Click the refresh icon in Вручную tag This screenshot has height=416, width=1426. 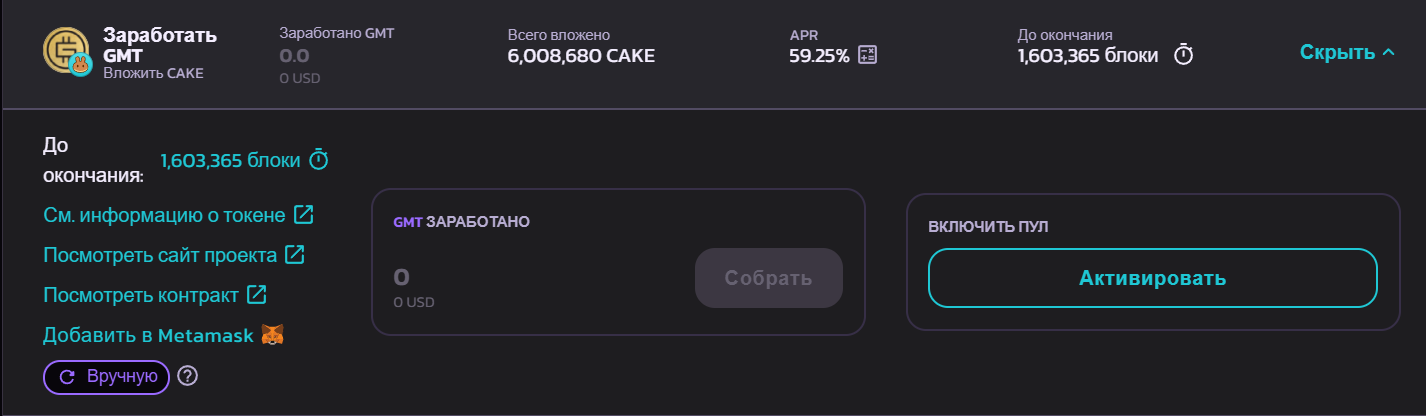click(x=68, y=377)
